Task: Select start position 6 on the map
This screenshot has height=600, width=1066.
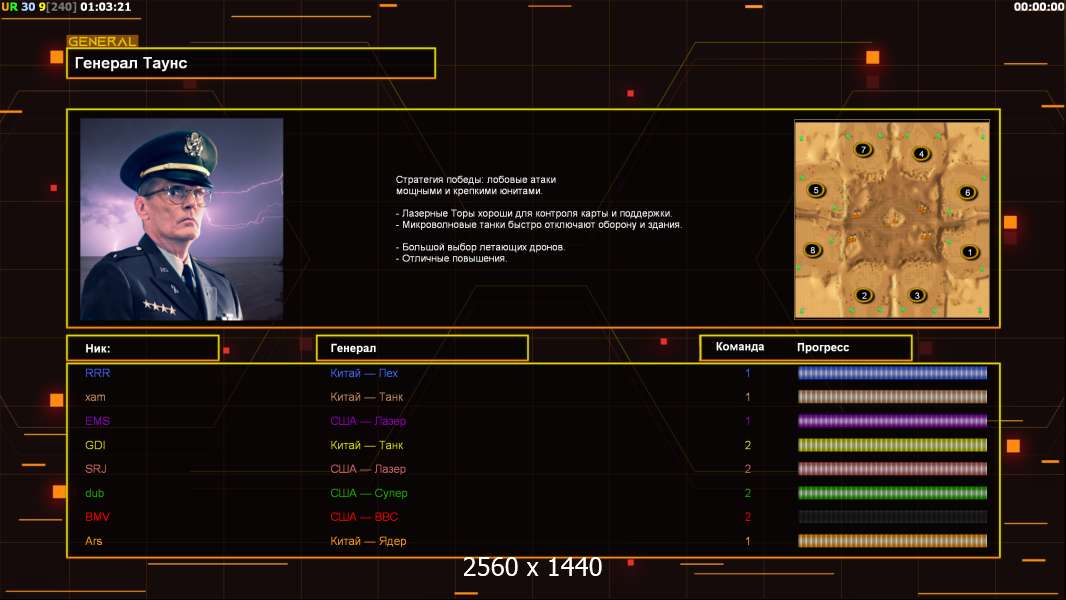Action: [967, 192]
